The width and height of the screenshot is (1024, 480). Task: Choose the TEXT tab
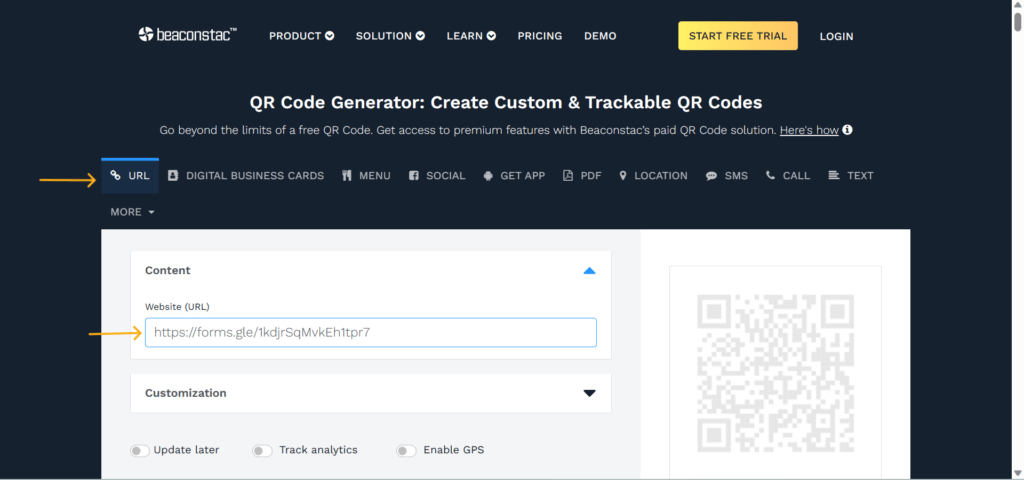coord(850,176)
